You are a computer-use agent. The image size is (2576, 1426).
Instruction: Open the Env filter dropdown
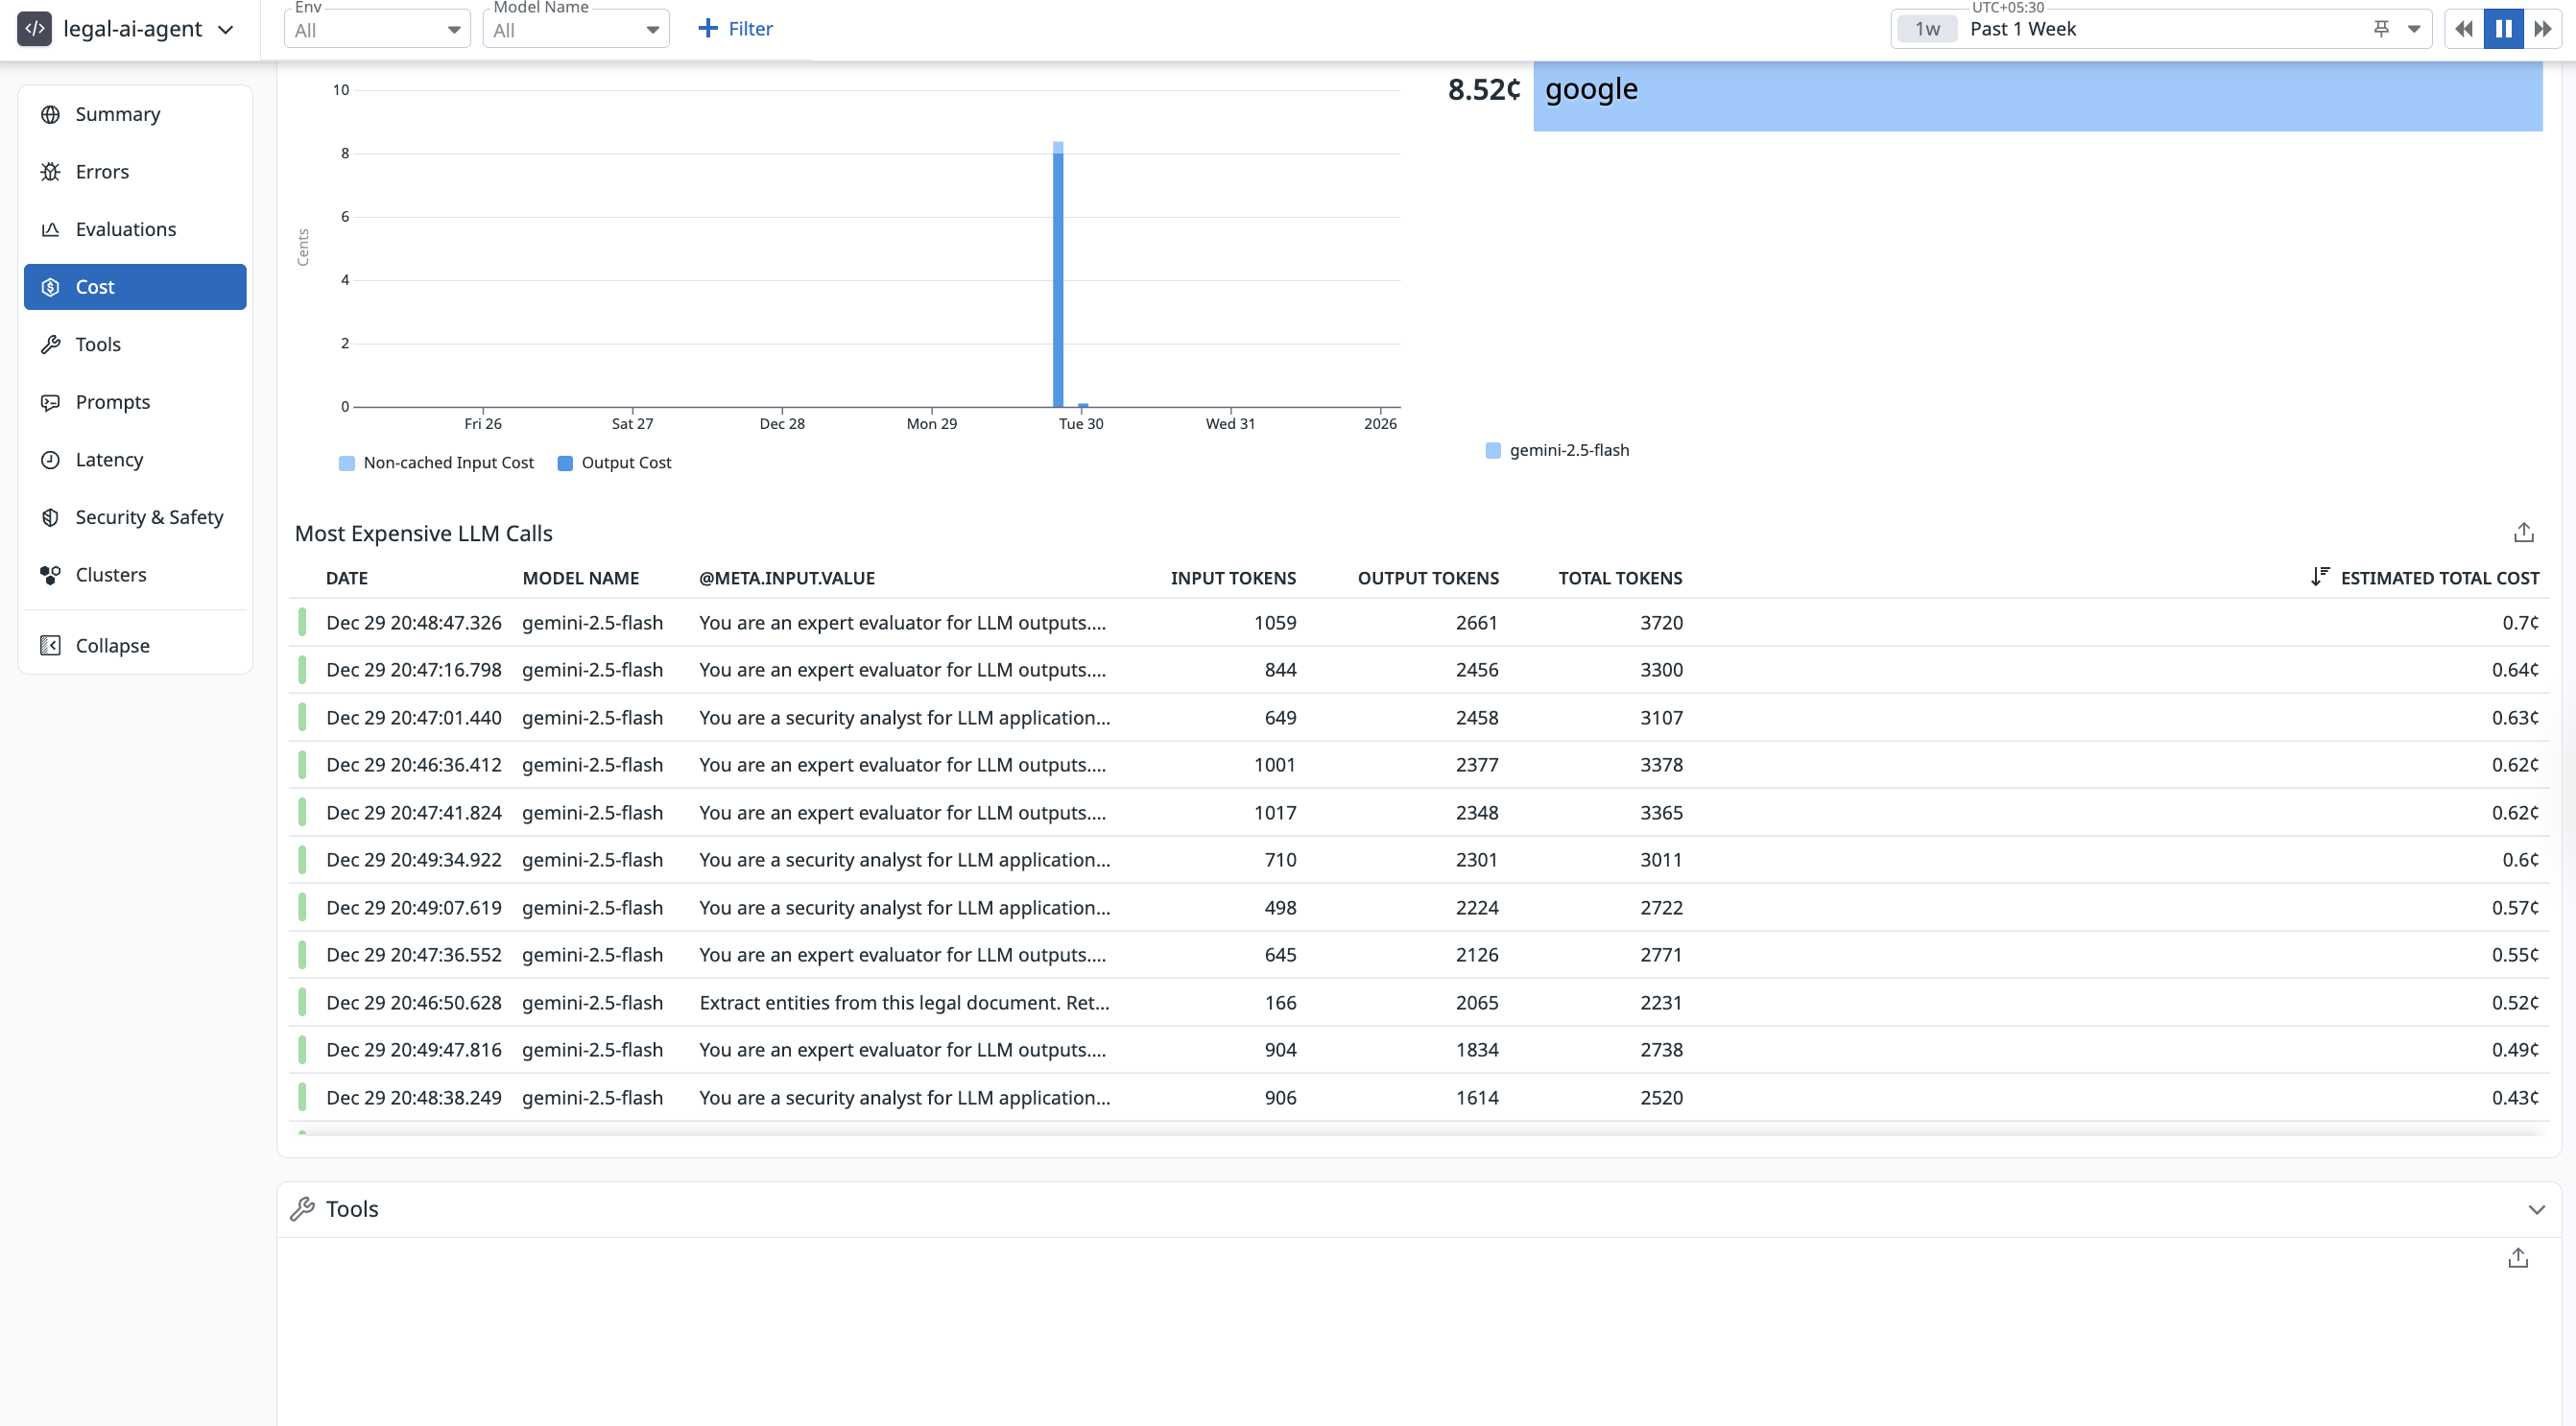pos(377,30)
